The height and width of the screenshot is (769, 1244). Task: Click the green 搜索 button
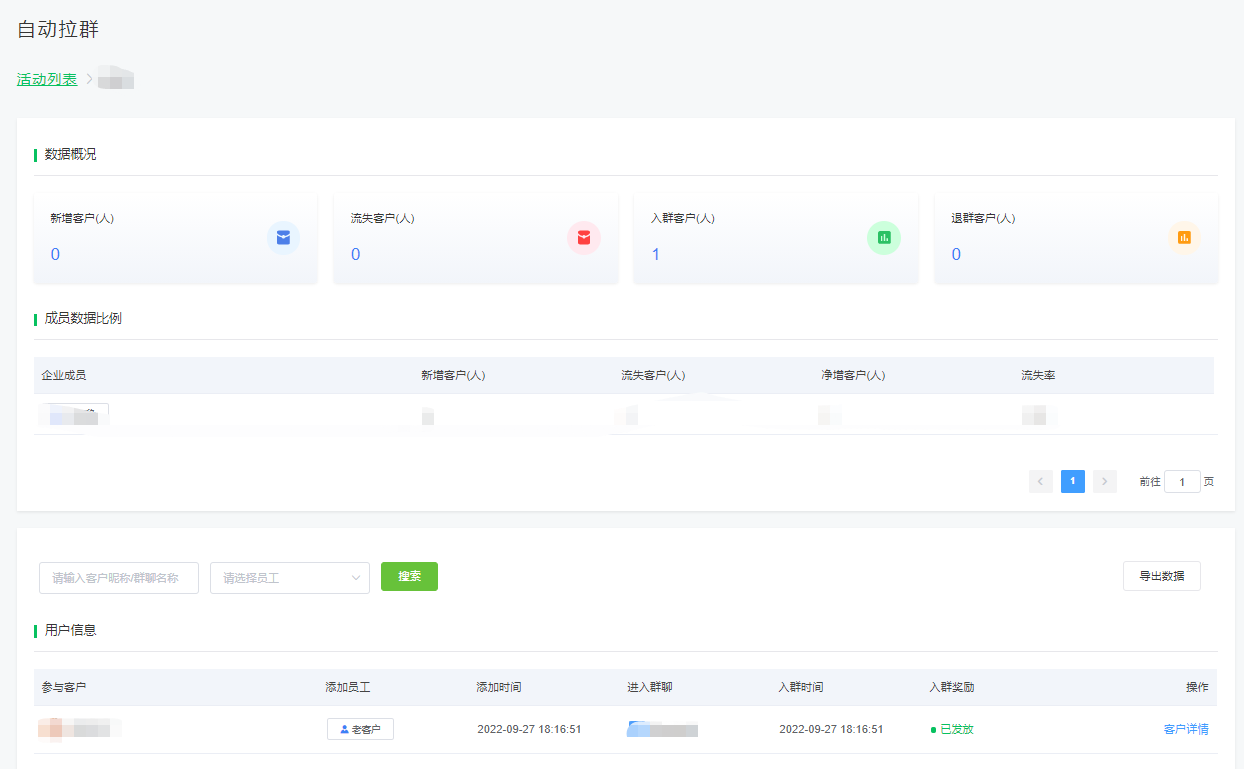tap(409, 576)
